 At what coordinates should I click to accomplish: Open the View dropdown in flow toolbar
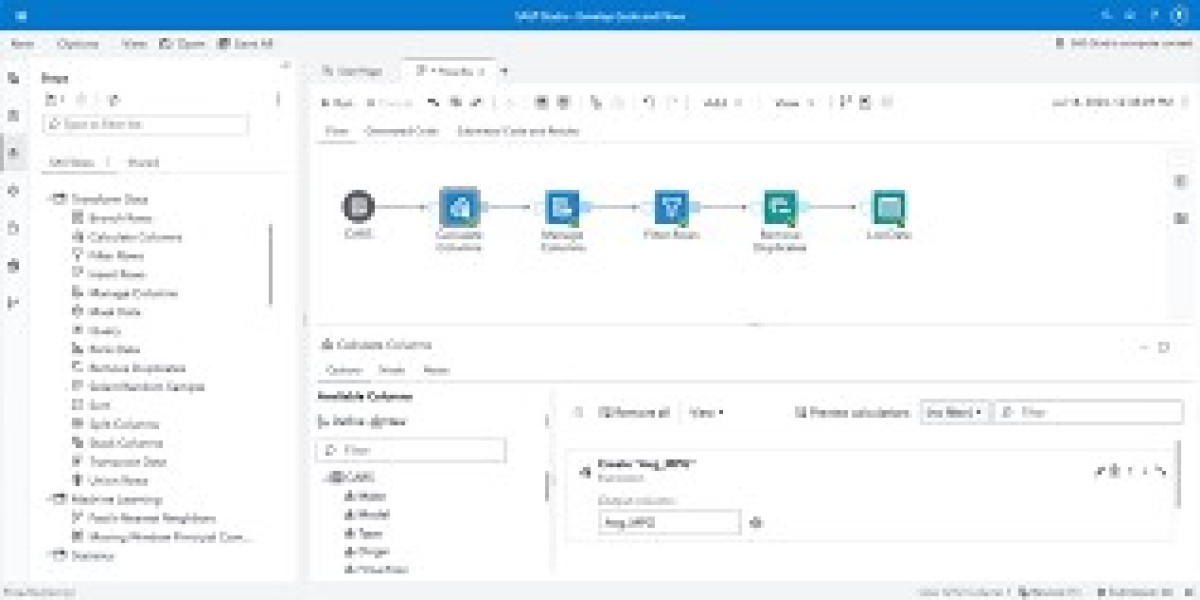click(x=794, y=102)
